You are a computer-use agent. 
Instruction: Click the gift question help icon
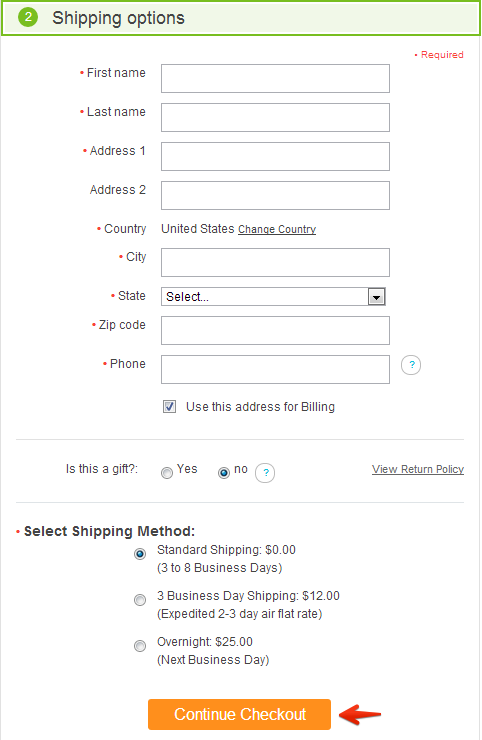pyautogui.click(x=265, y=472)
